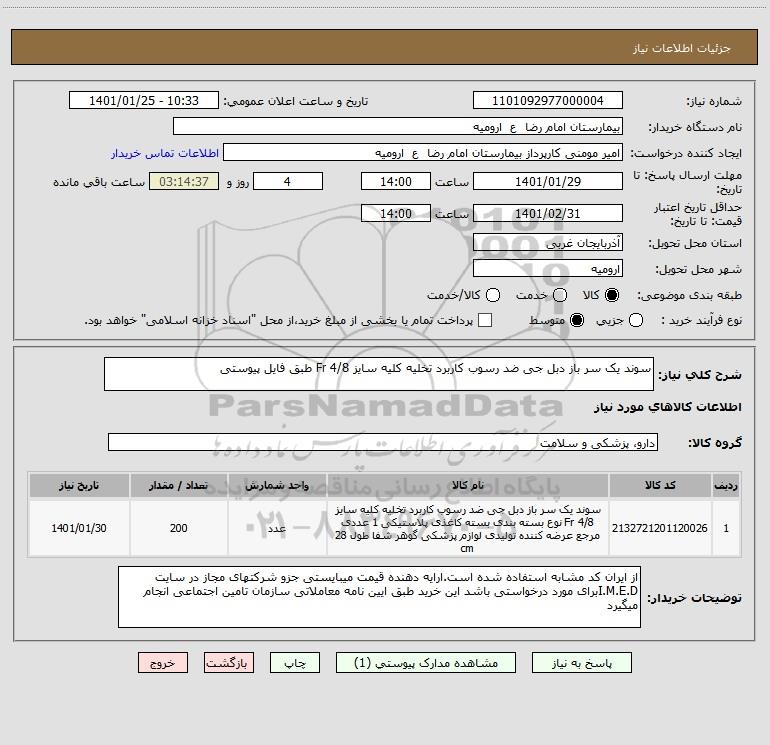The height and width of the screenshot is (745, 770).
Task: Select the خدمت radio button
Action: click(x=560, y=295)
